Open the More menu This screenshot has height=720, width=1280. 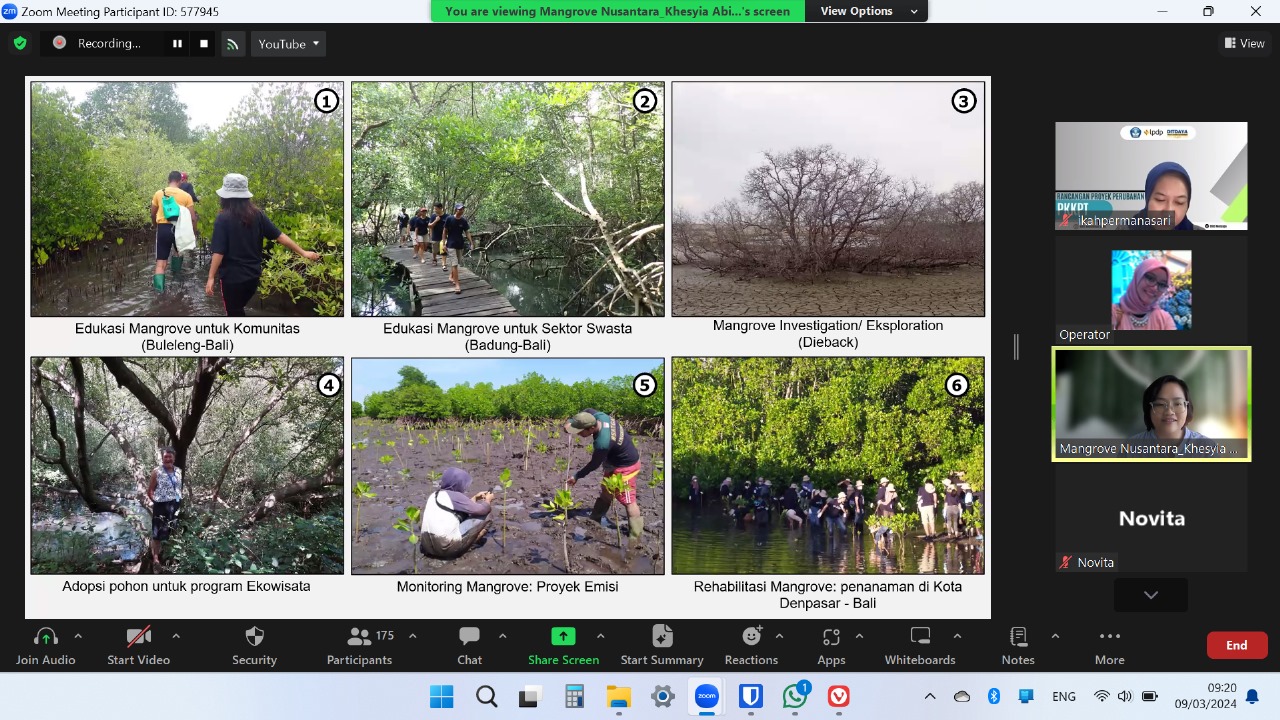point(1109,645)
